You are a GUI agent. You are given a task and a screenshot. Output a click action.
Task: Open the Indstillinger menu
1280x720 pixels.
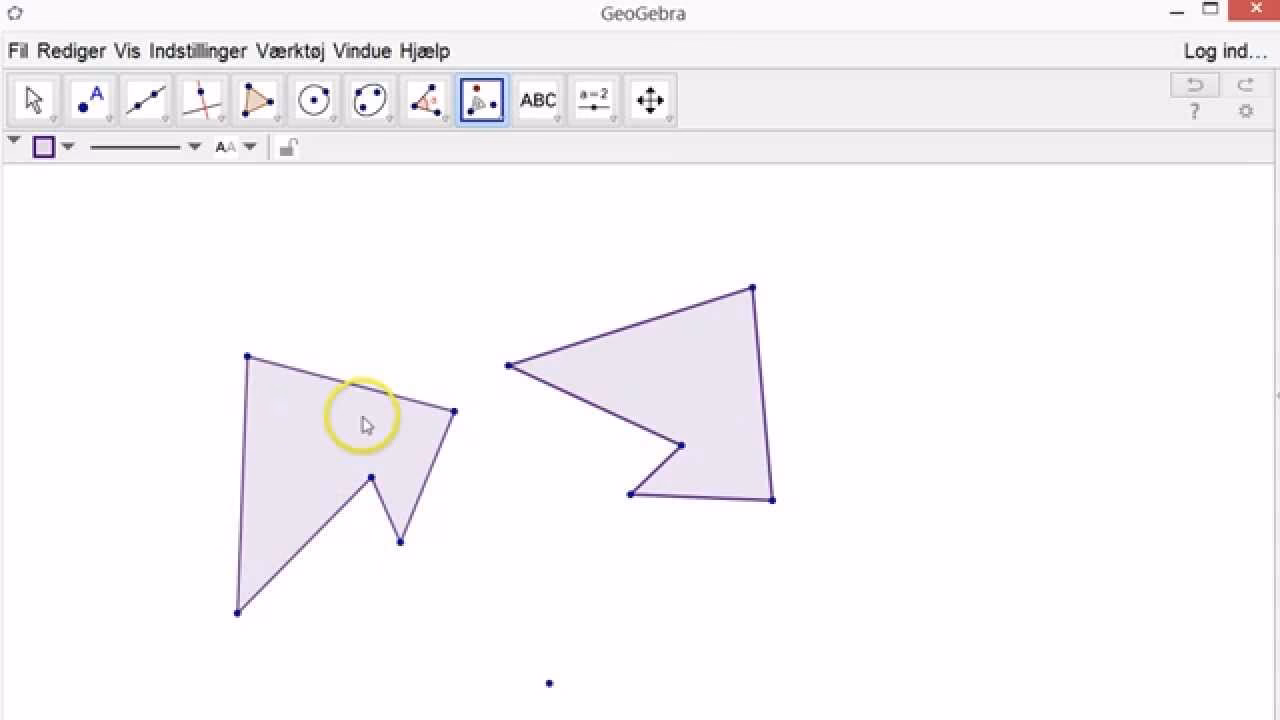click(x=198, y=51)
